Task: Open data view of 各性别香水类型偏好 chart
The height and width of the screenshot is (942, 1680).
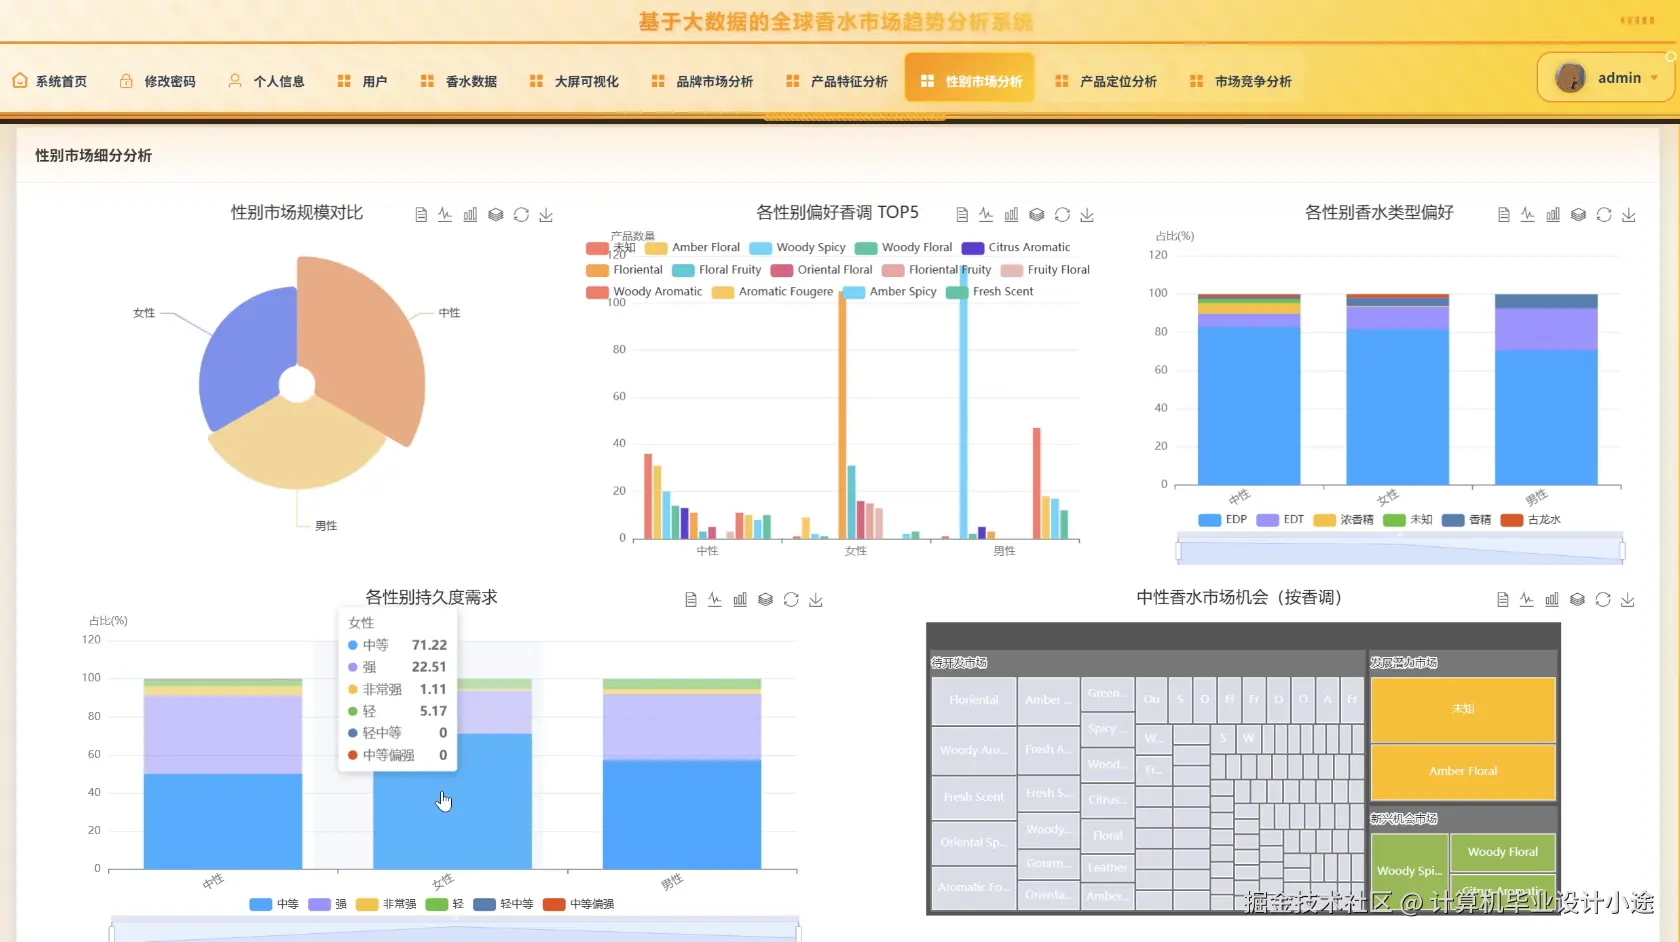Action: 1503,214
